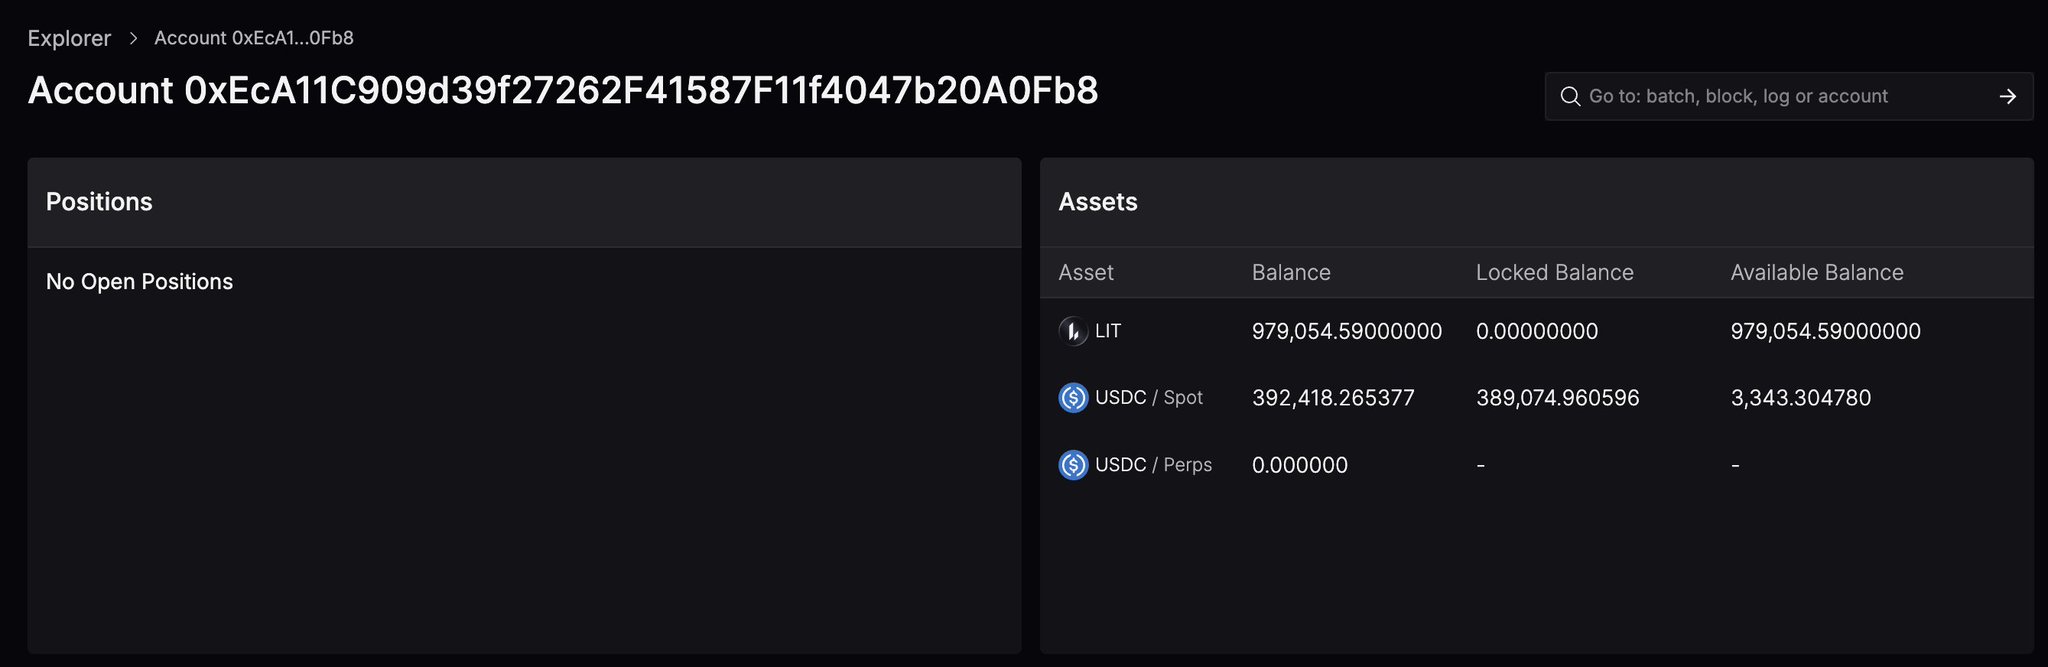
Task: Click the Assets panel title
Action: point(1097,202)
